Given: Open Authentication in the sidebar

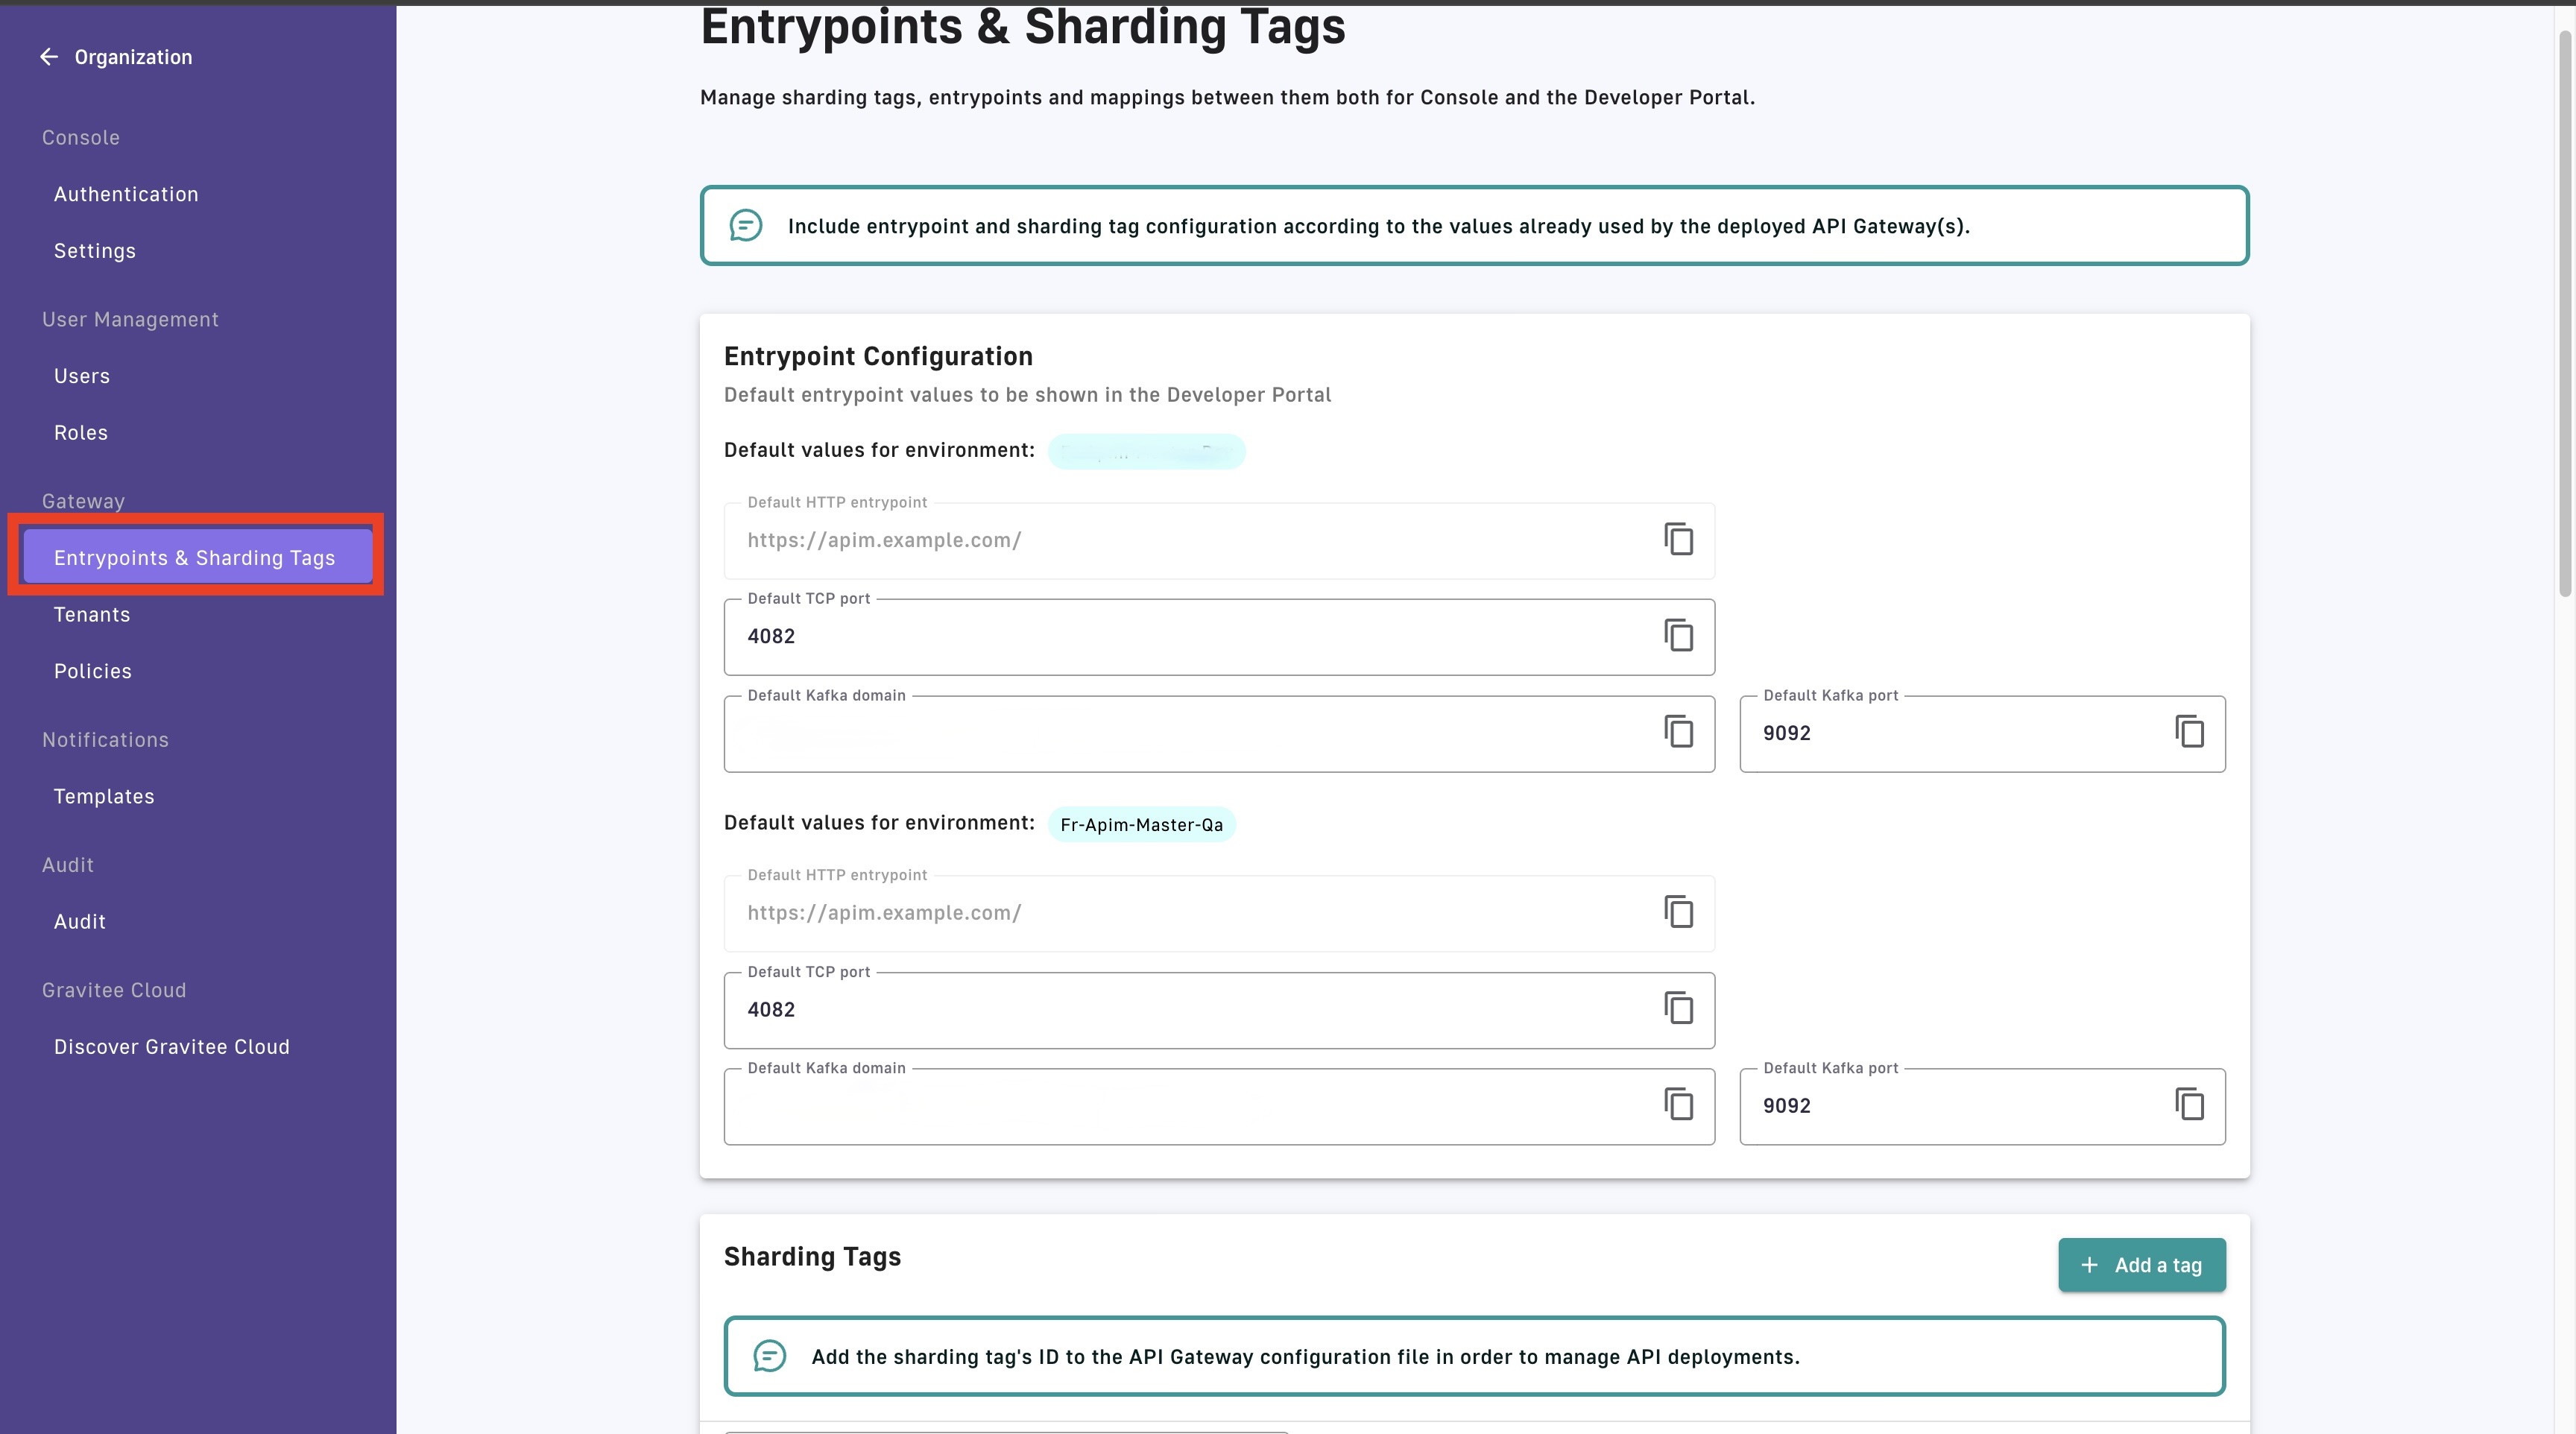Looking at the screenshot, I should click(x=126, y=194).
